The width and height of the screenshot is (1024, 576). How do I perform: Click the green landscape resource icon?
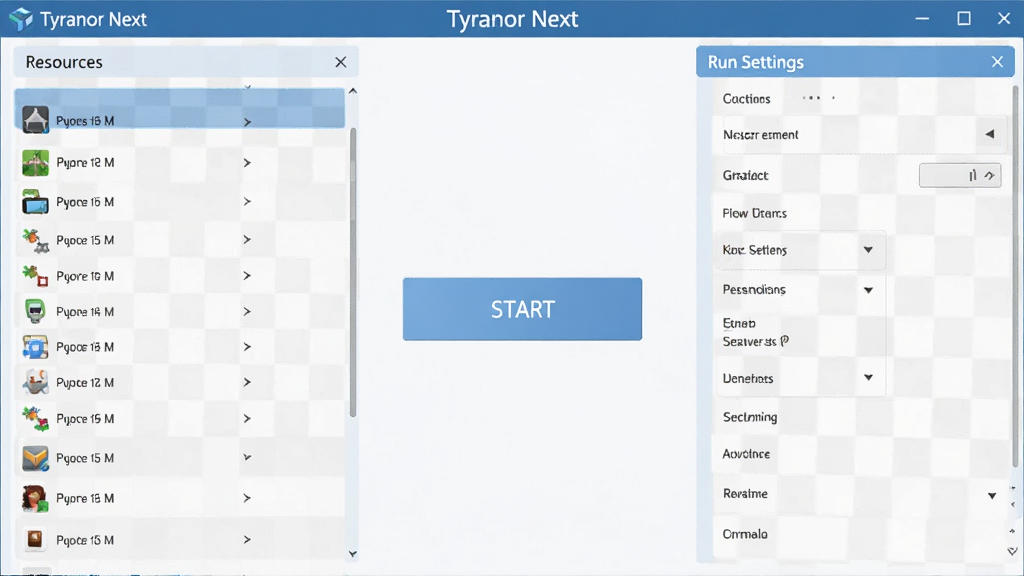(35, 163)
